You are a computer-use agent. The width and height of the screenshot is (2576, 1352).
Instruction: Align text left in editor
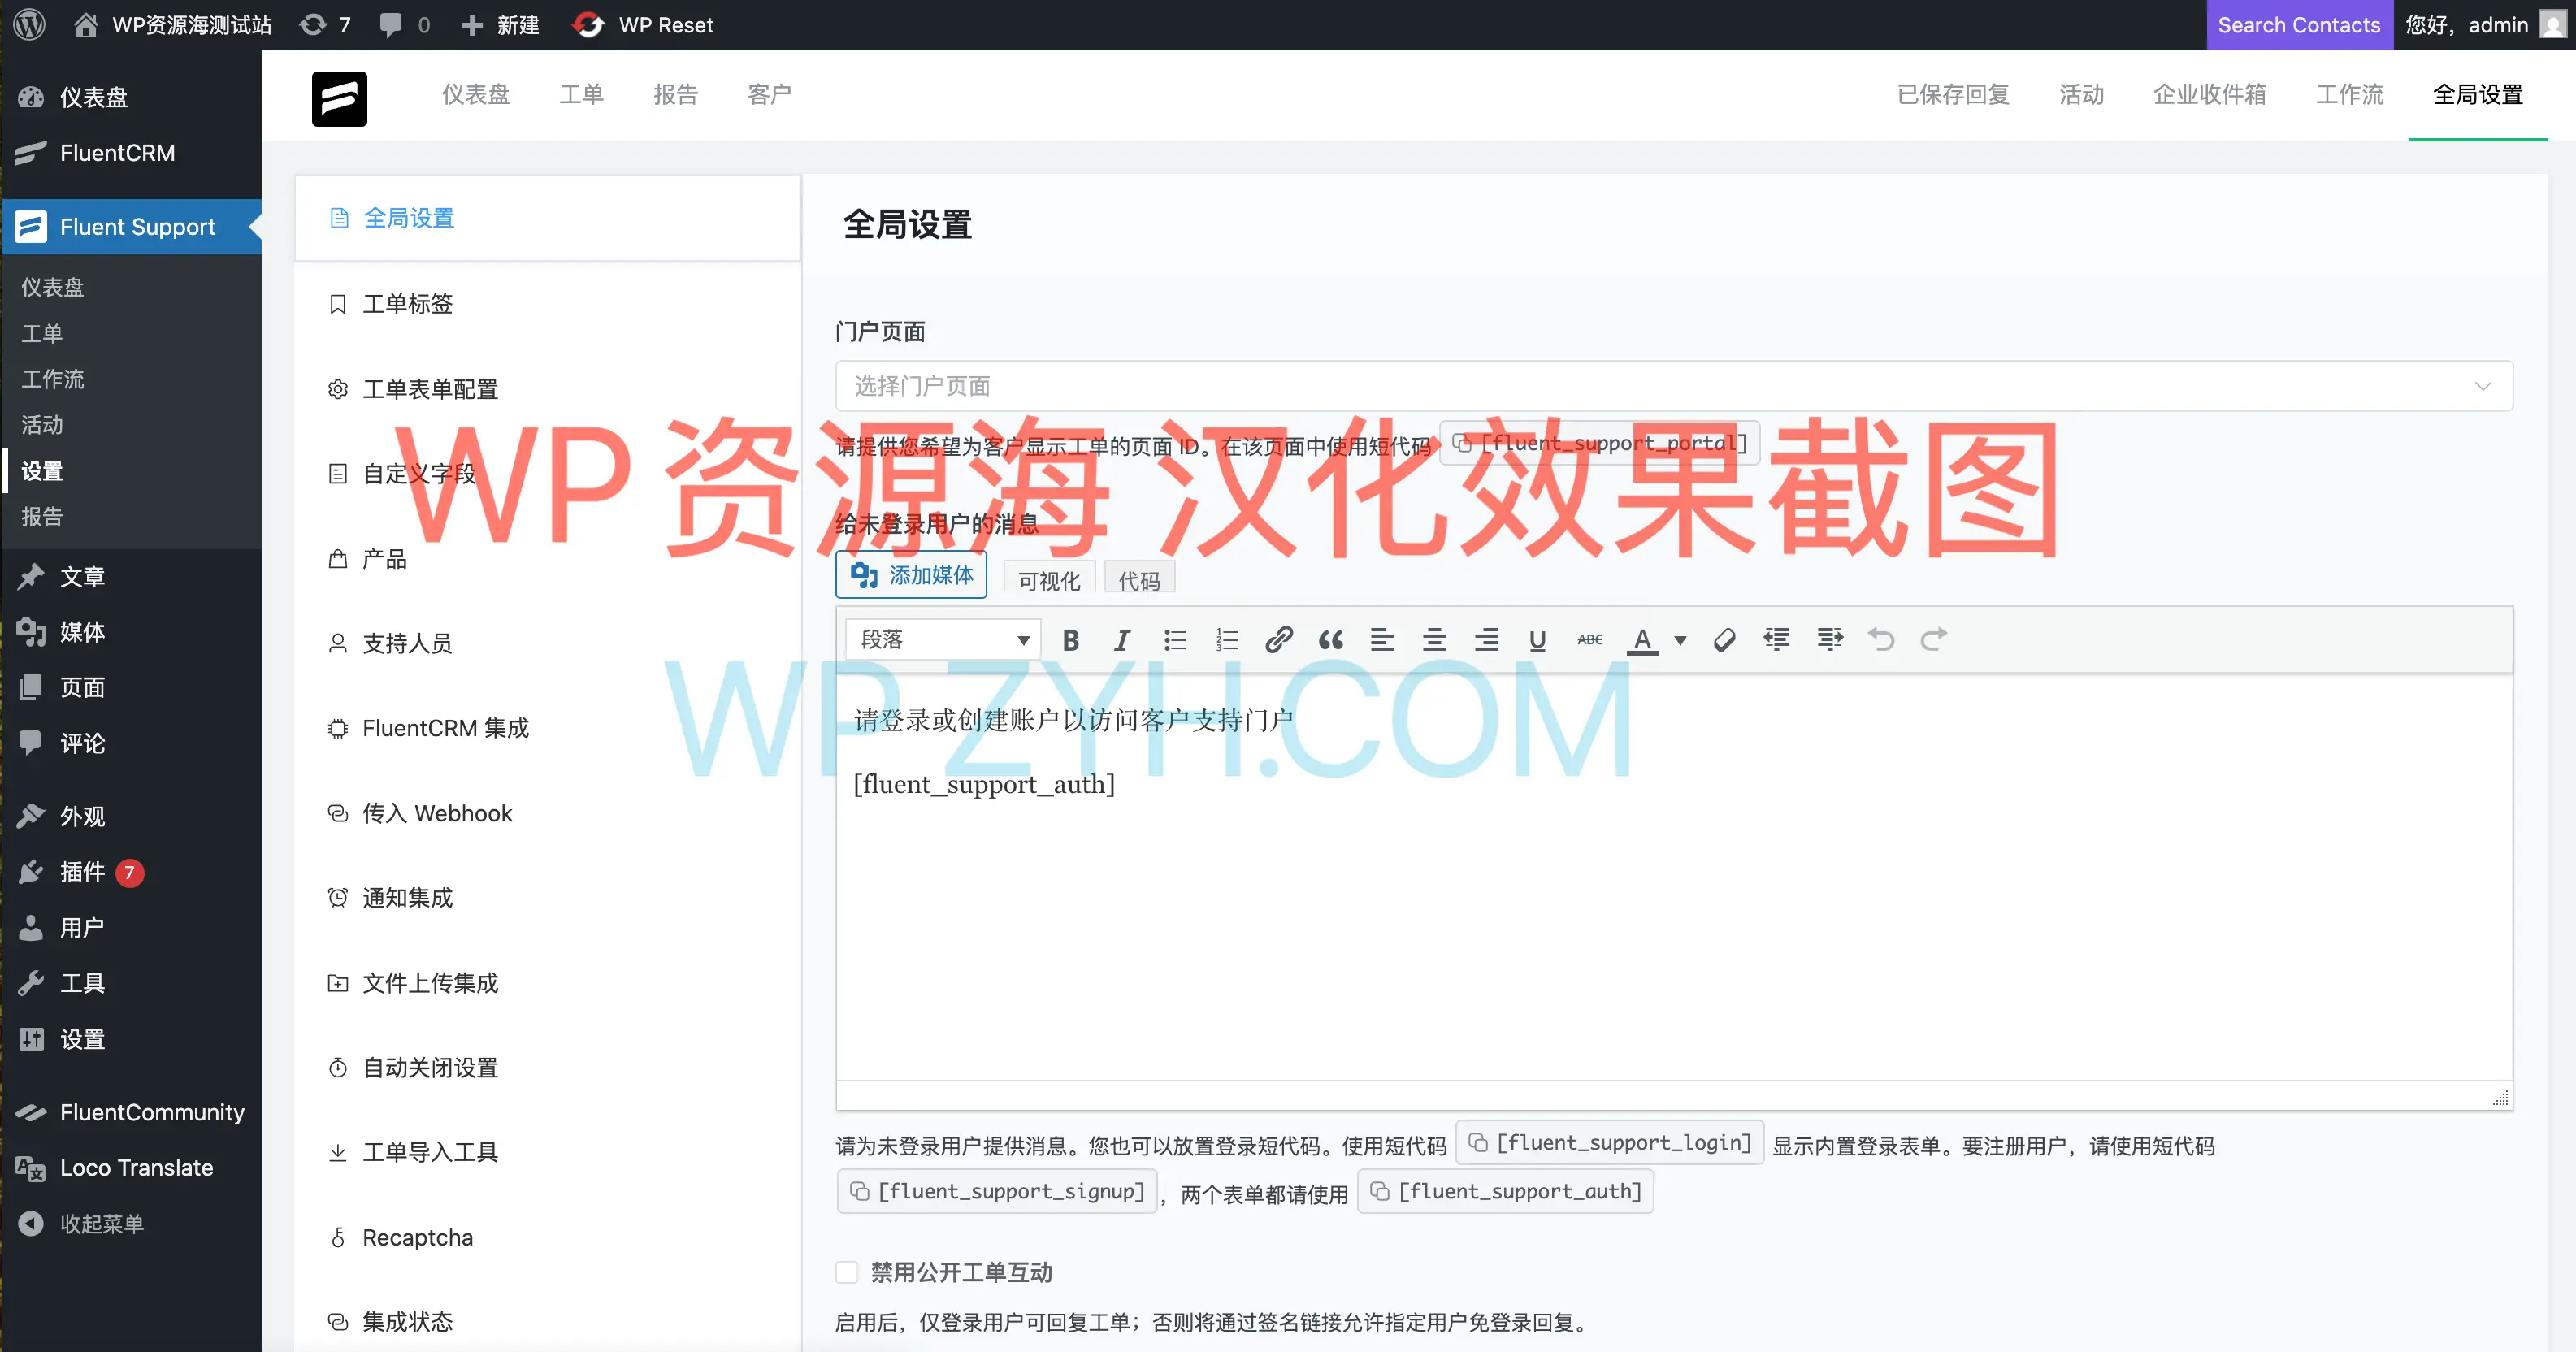tap(1382, 640)
